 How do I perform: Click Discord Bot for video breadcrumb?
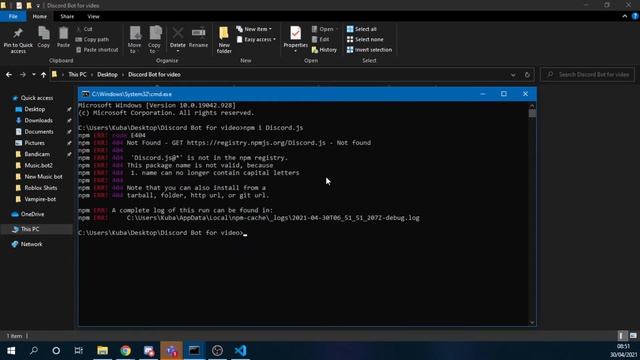[x=154, y=75]
